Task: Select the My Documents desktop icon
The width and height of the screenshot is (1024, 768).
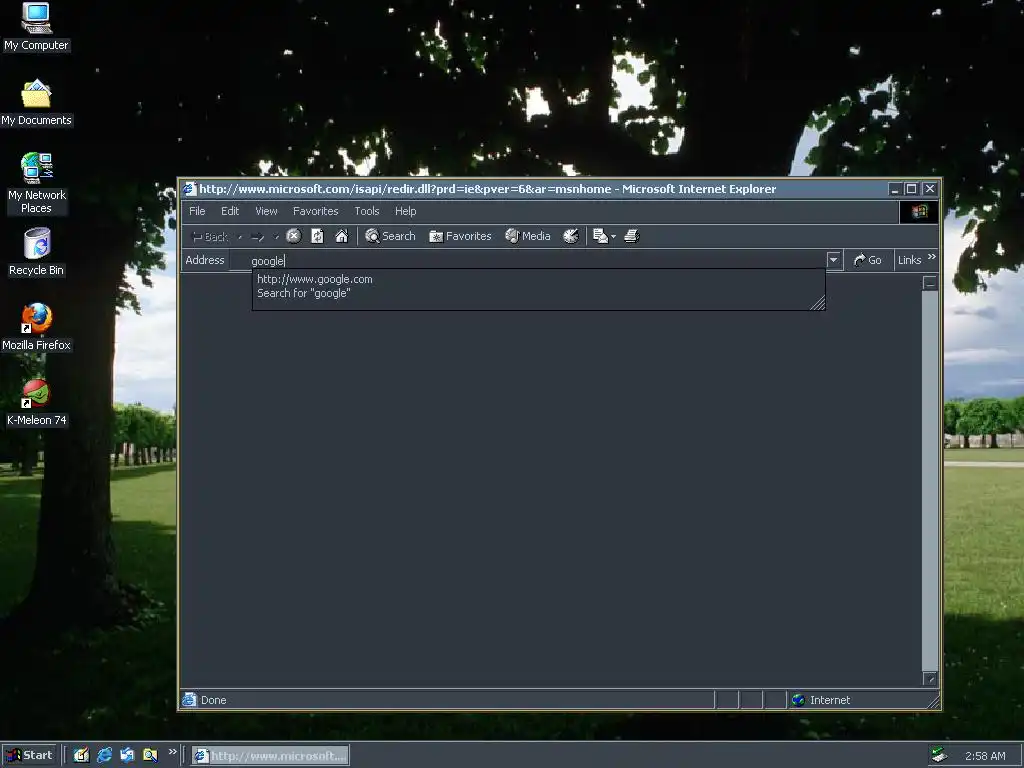Action: click(36, 103)
